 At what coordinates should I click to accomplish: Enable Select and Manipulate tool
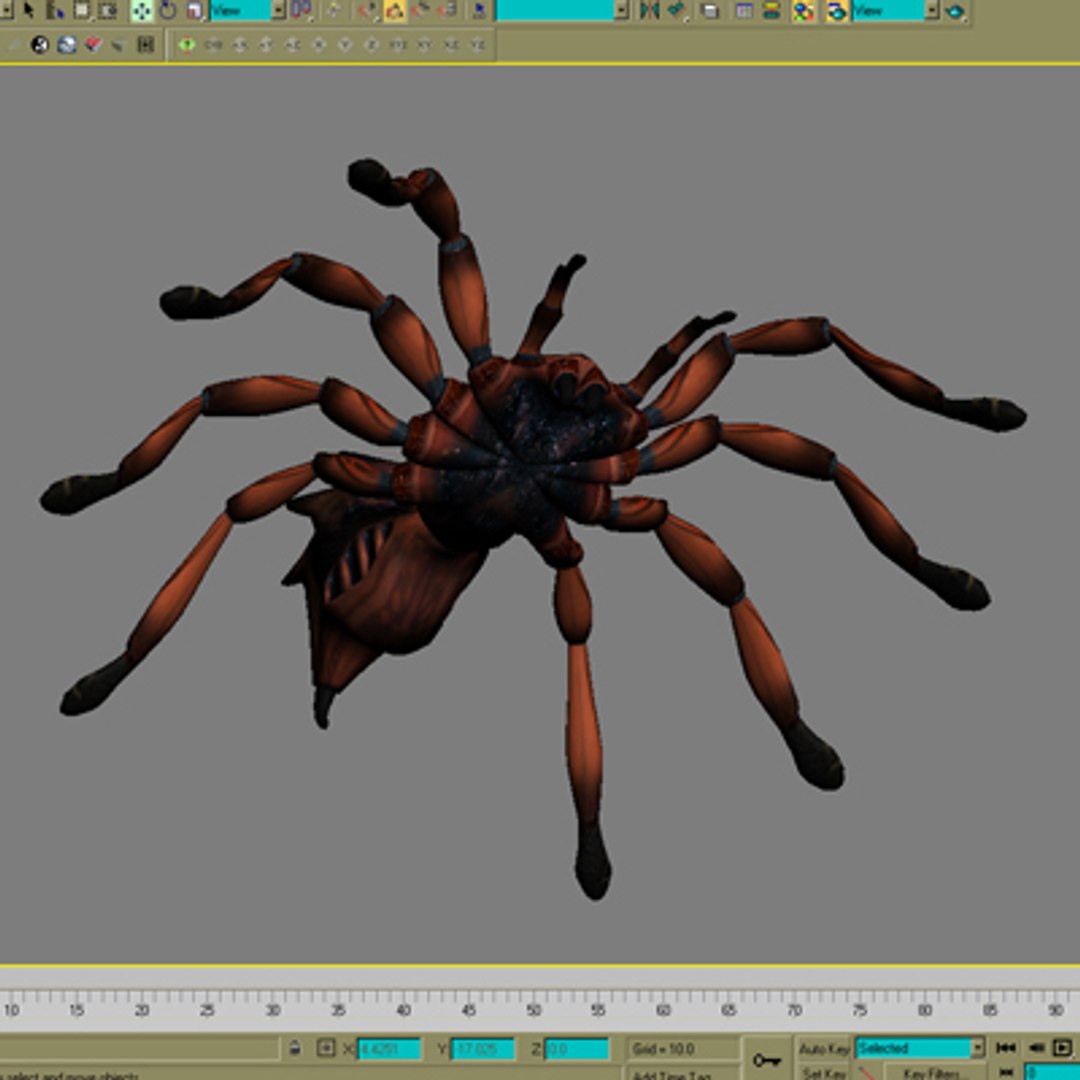tap(334, 10)
